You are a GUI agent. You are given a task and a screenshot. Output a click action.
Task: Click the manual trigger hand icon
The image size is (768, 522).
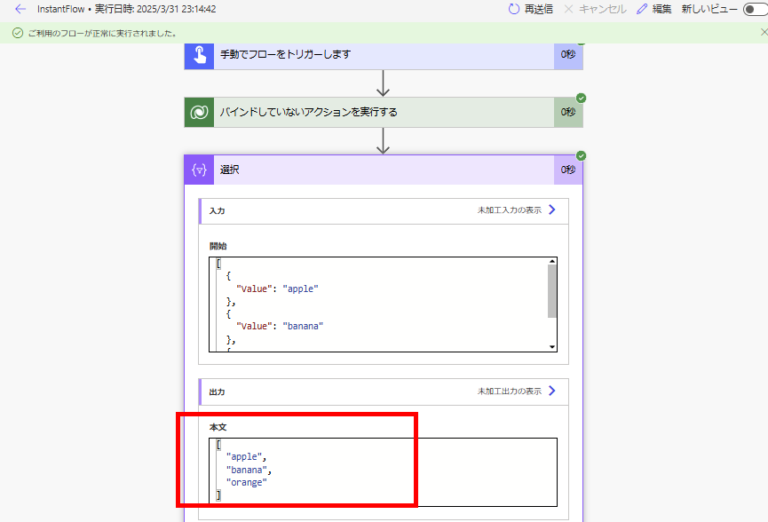[x=199, y=55]
